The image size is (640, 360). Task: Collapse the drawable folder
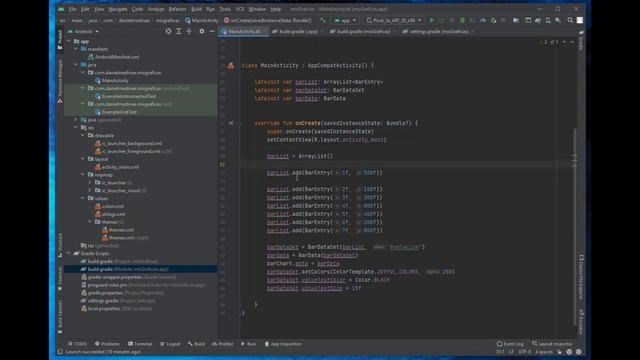click(x=83, y=136)
